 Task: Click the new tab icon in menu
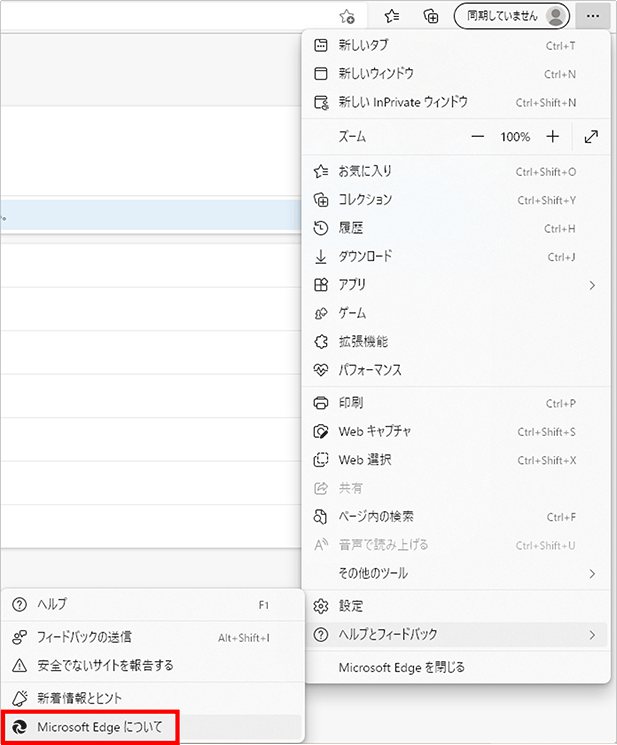pos(321,45)
